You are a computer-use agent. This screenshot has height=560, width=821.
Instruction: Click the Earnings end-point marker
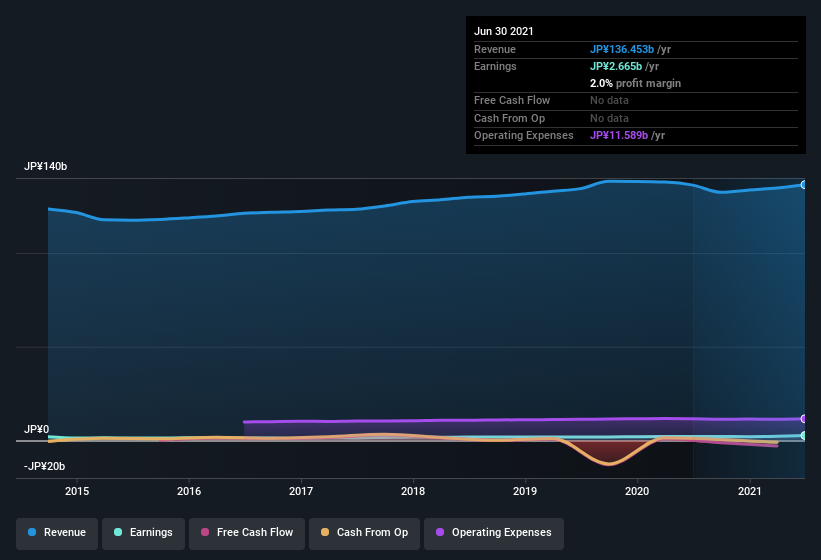point(803,435)
